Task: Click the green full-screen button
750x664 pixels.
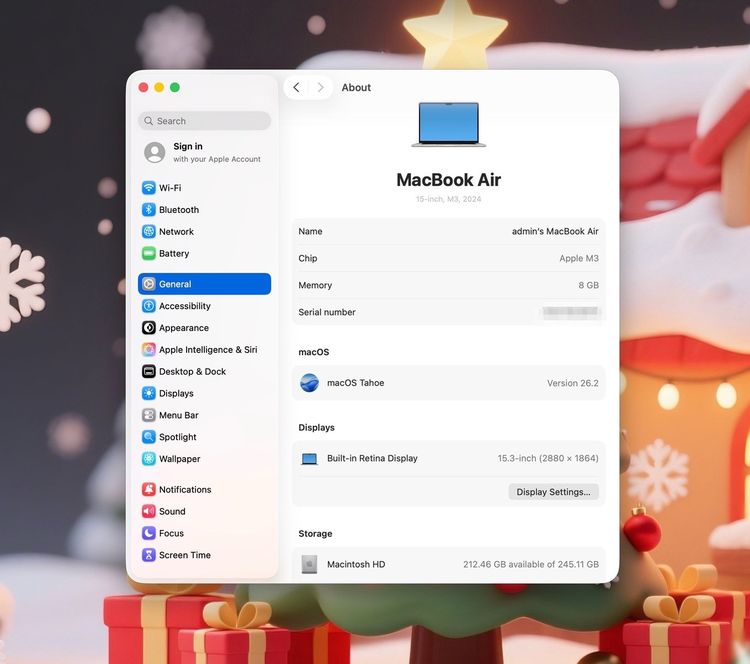Action: [x=175, y=87]
